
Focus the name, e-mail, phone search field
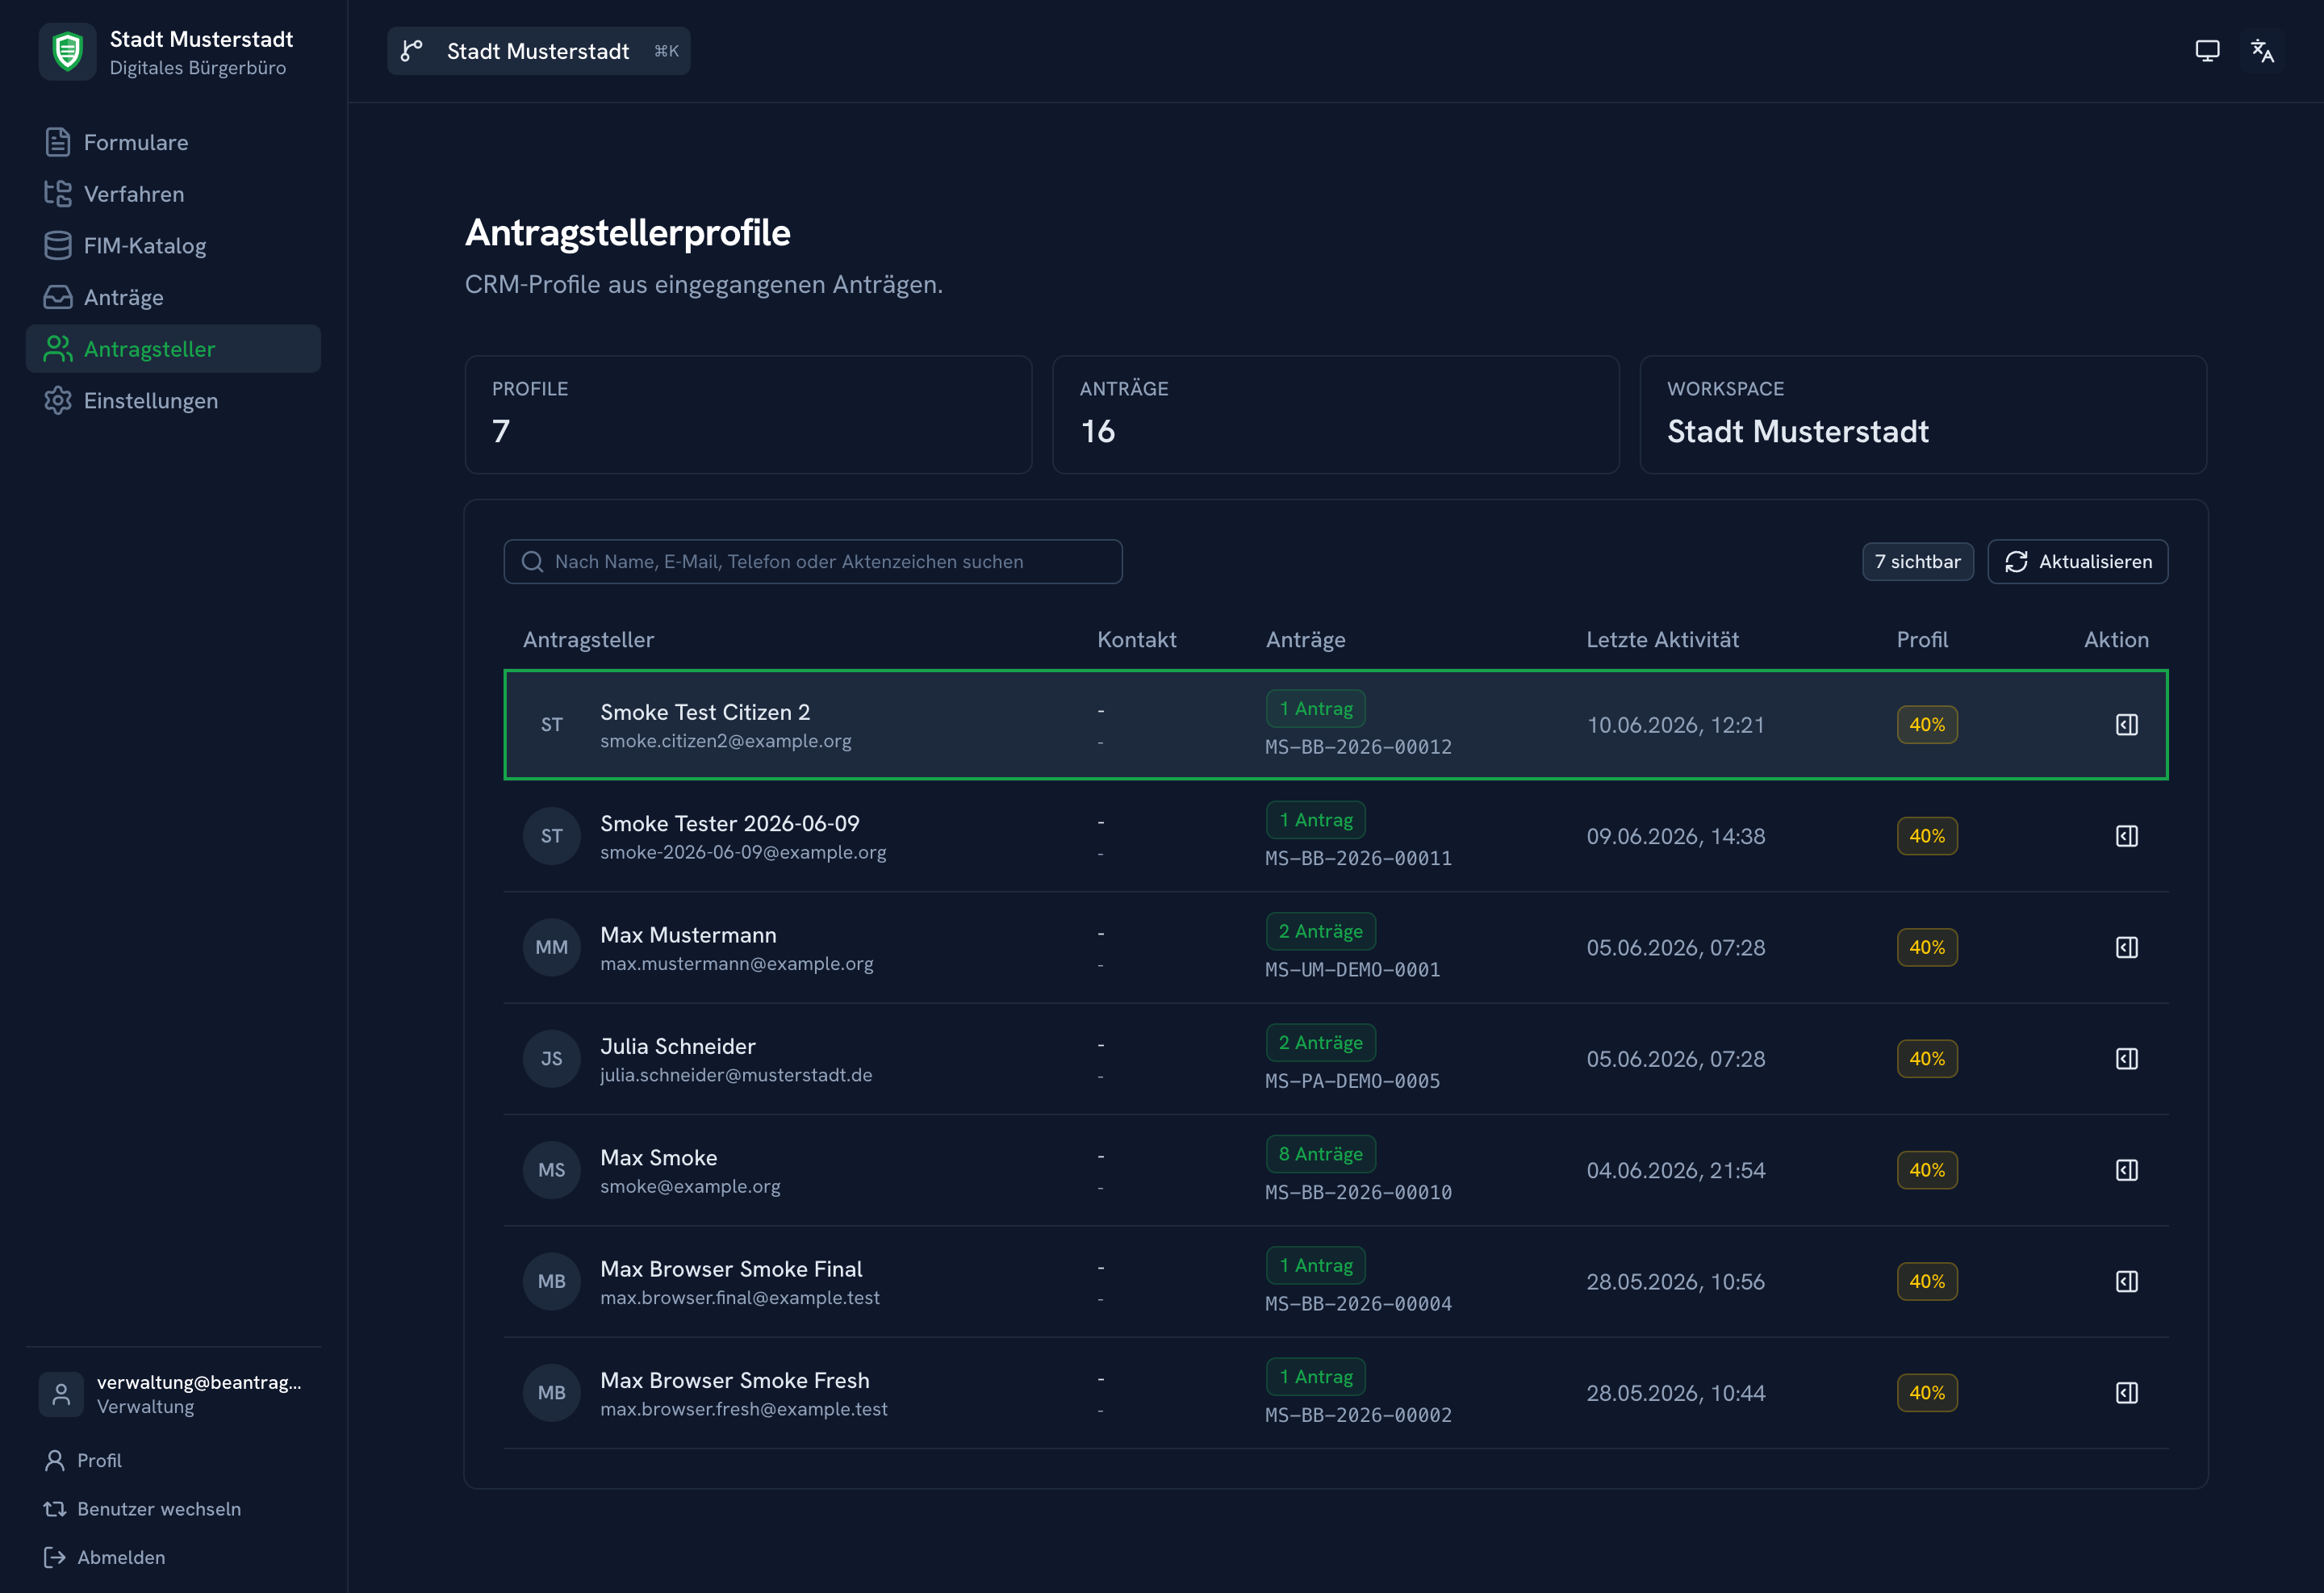pyautogui.click(x=813, y=562)
